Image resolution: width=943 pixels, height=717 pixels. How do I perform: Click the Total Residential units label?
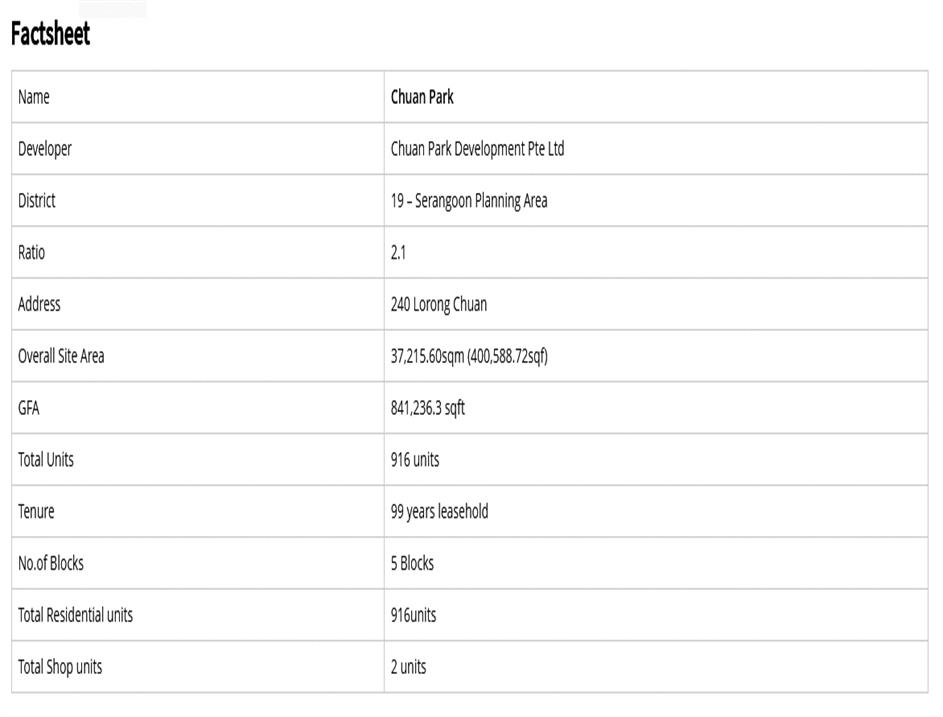(x=75, y=615)
